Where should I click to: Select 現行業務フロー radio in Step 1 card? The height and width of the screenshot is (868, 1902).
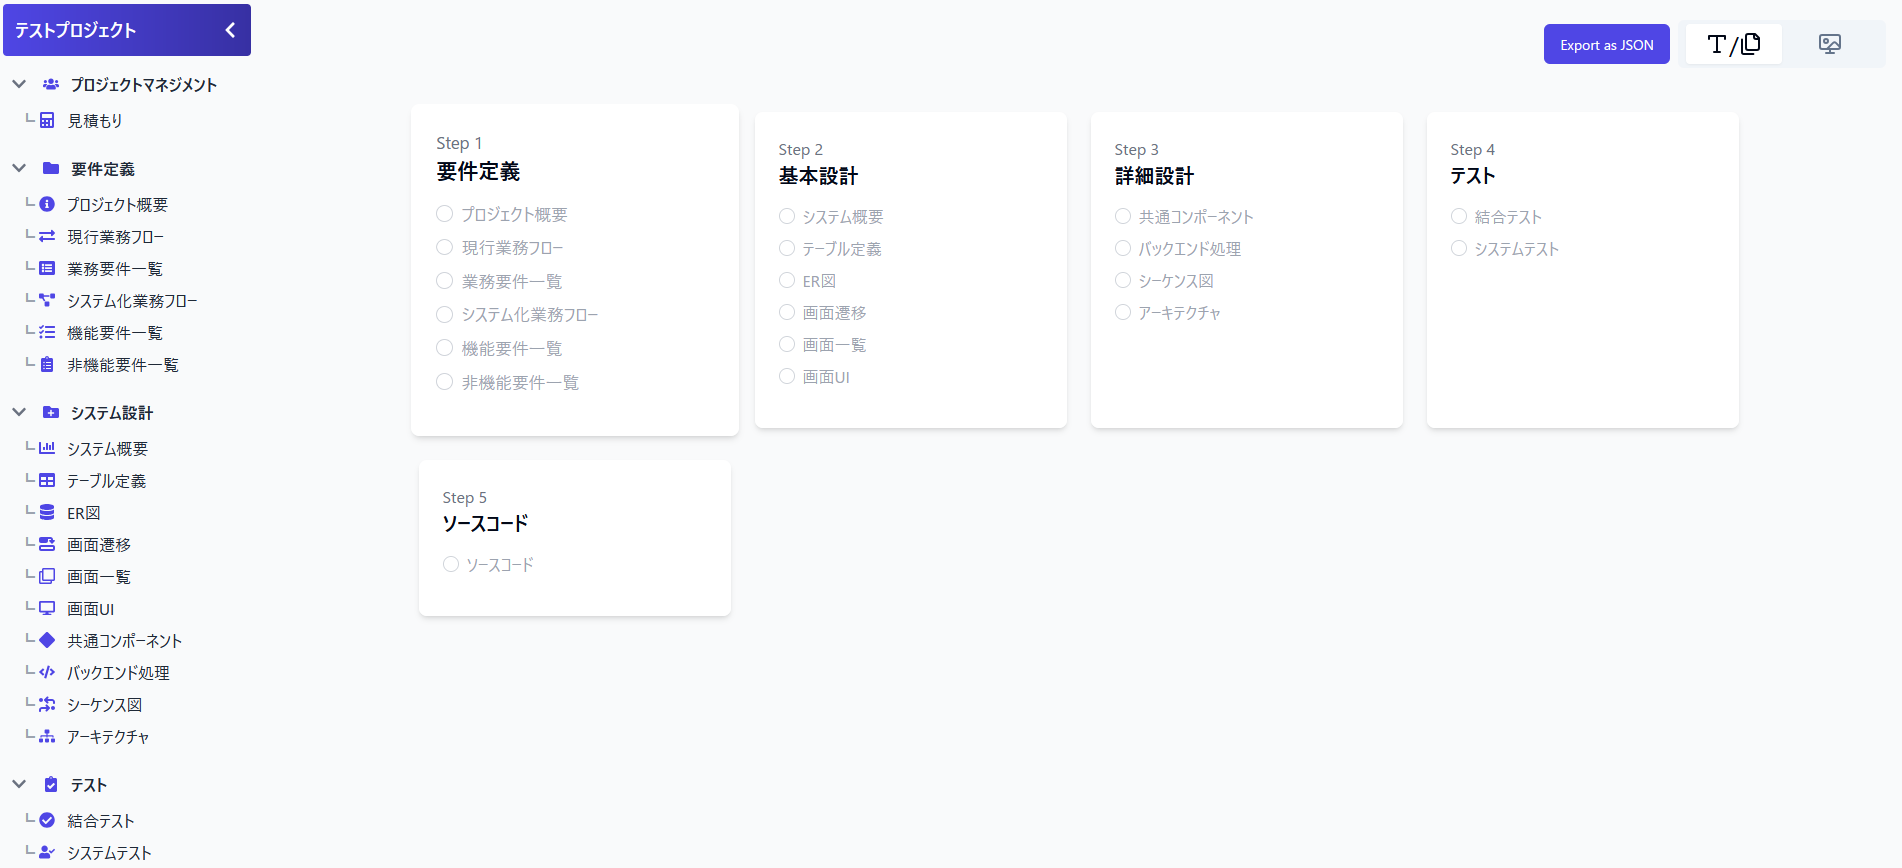(x=445, y=247)
